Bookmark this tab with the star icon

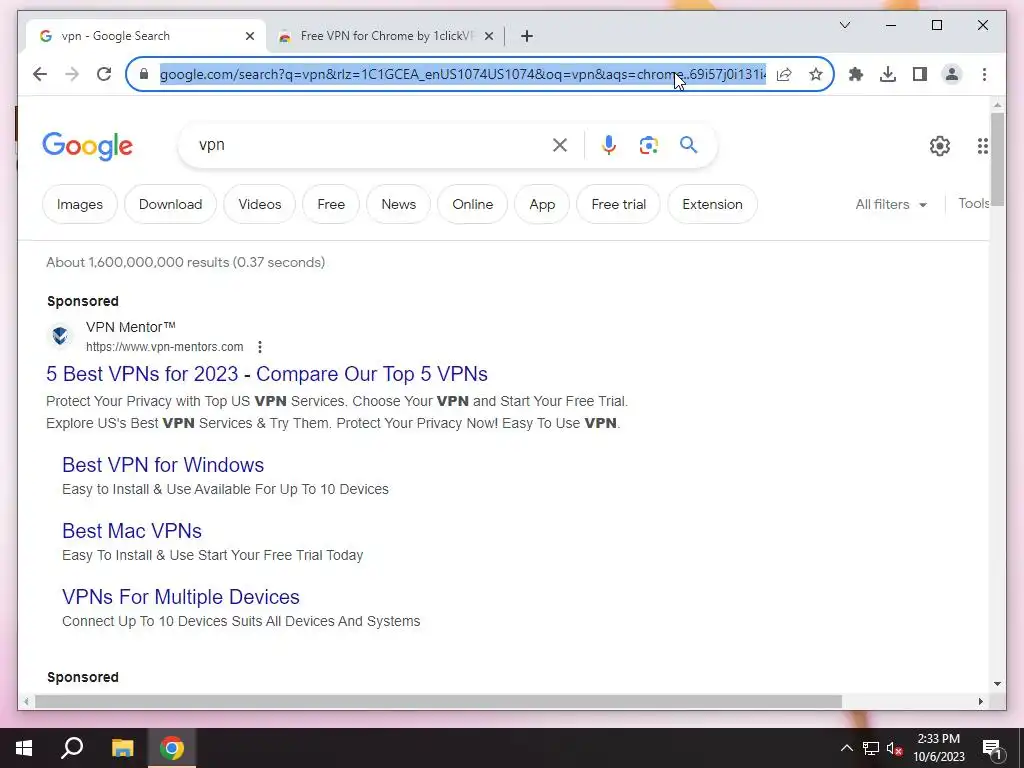pos(816,74)
